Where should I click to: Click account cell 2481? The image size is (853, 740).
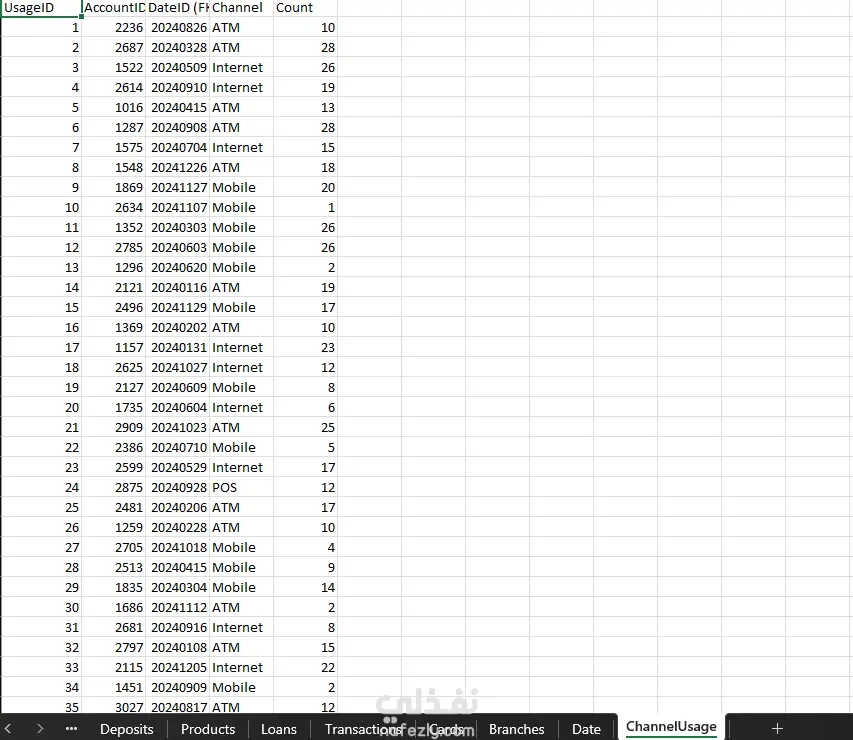[x=114, y=507]
